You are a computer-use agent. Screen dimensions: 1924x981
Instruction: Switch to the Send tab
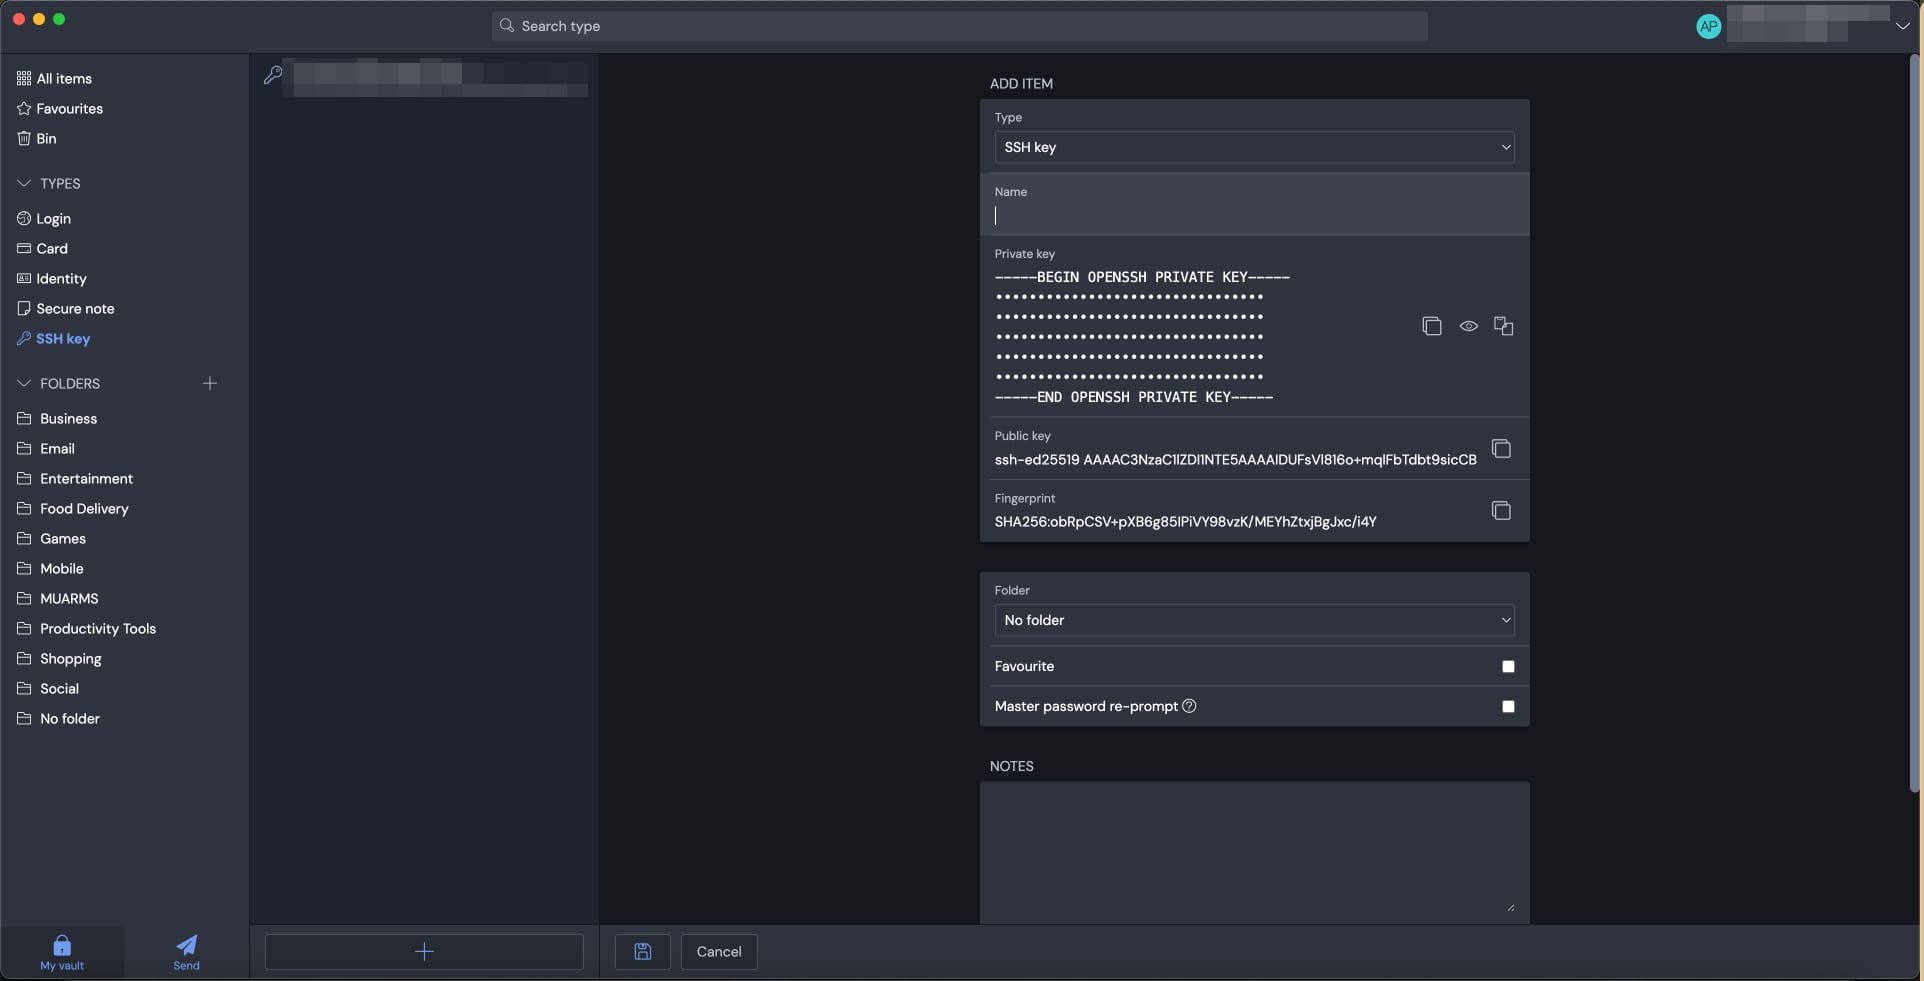[186, 953]
